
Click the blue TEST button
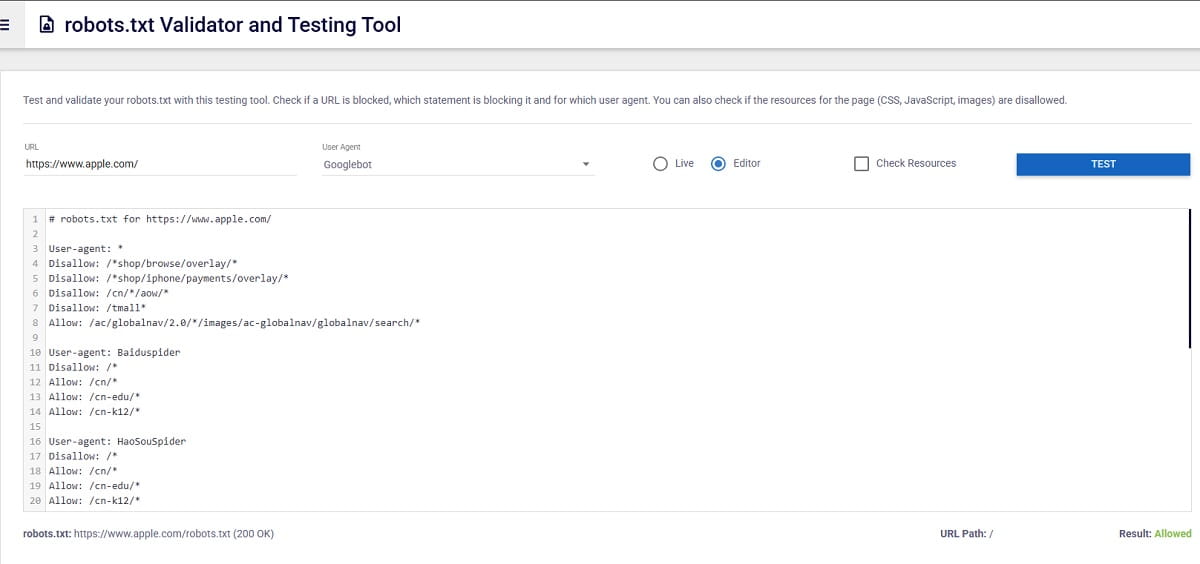pos(1103,164)
